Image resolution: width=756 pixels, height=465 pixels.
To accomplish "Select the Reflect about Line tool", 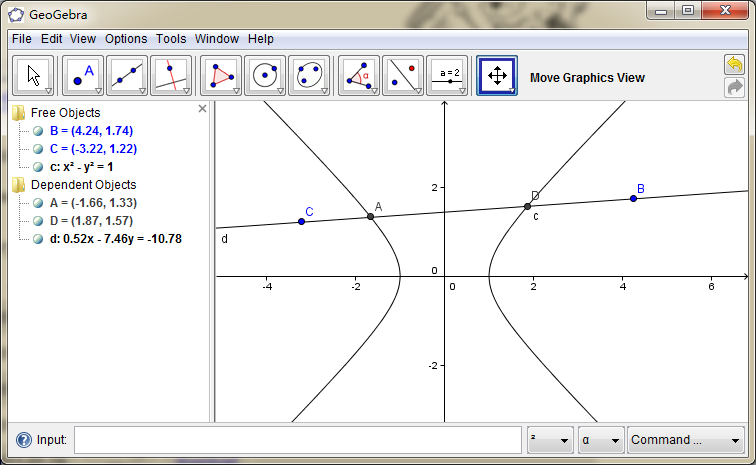I will coord(403,76).
